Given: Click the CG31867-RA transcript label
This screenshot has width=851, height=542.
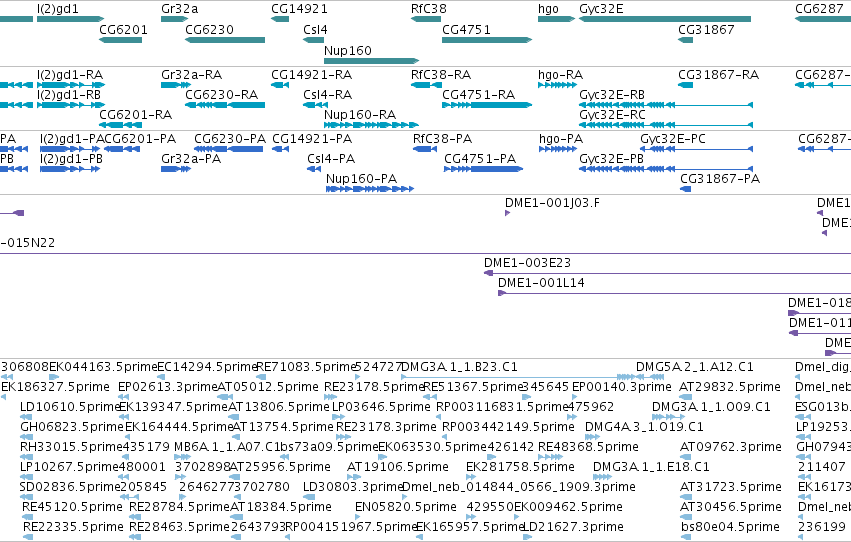Looking at the screenshot, I should tap(719, 74).
